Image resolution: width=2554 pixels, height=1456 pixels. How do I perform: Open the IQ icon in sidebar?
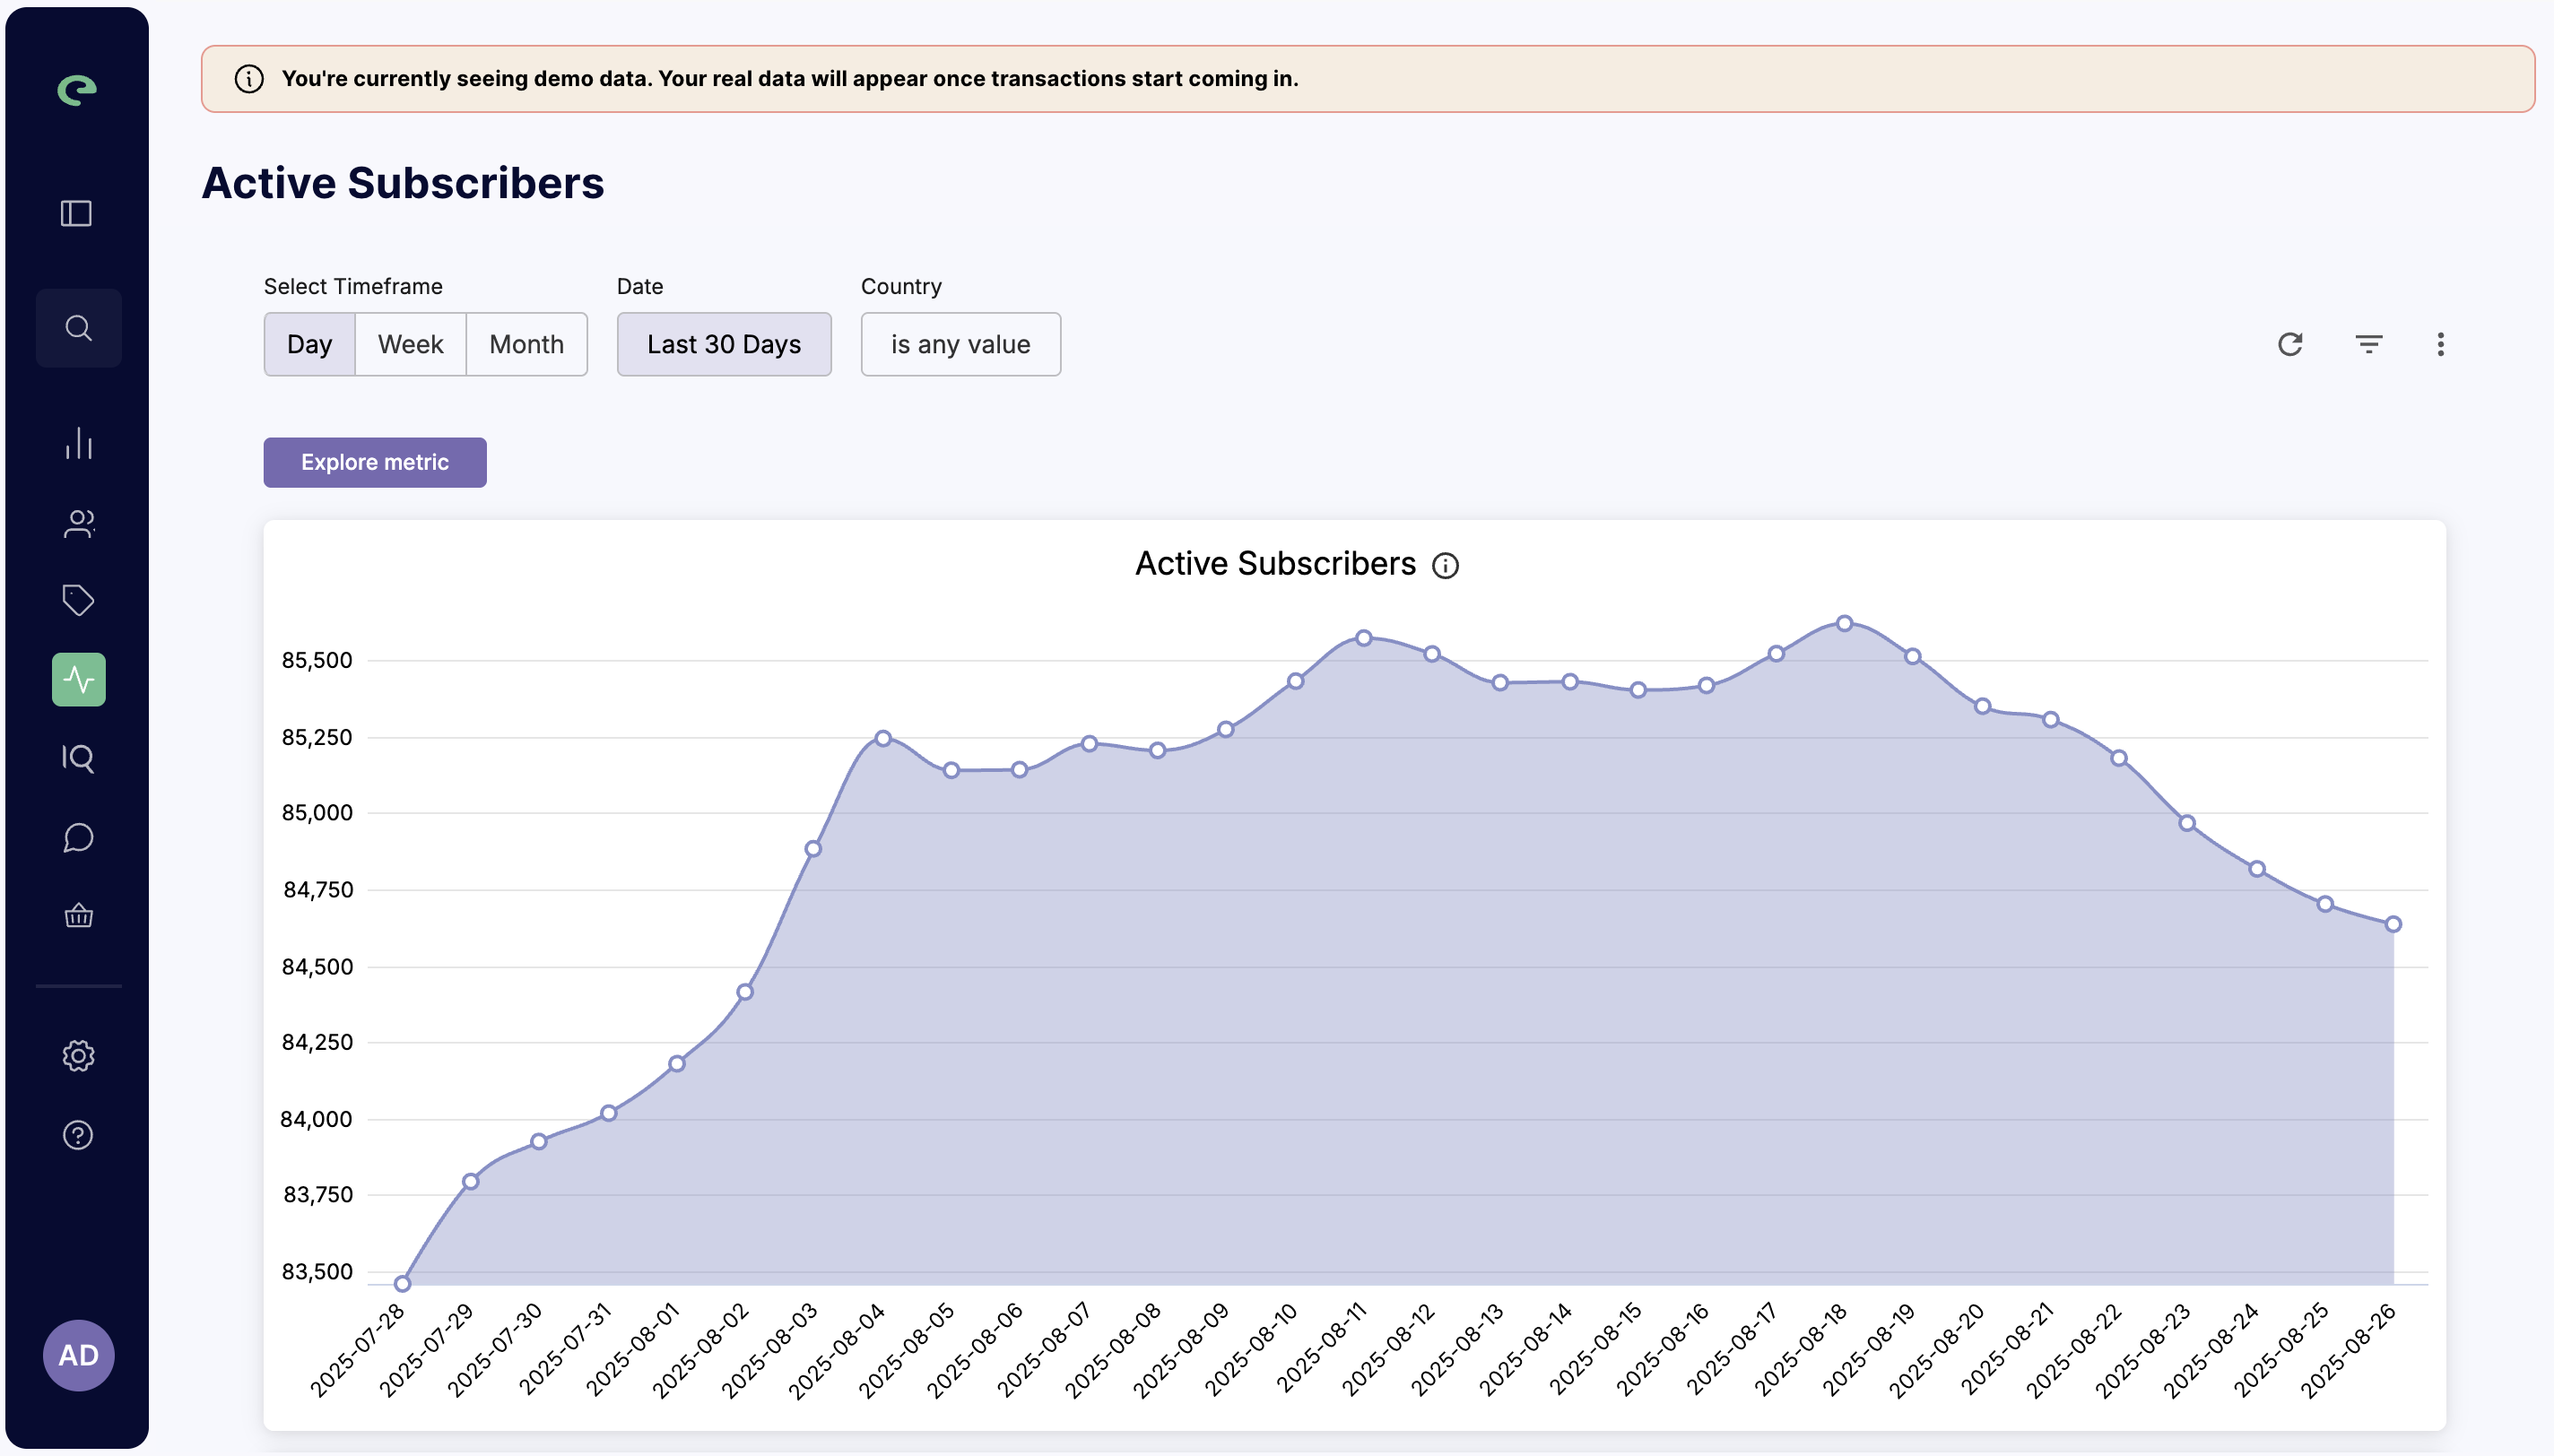(x=79, y=758)
